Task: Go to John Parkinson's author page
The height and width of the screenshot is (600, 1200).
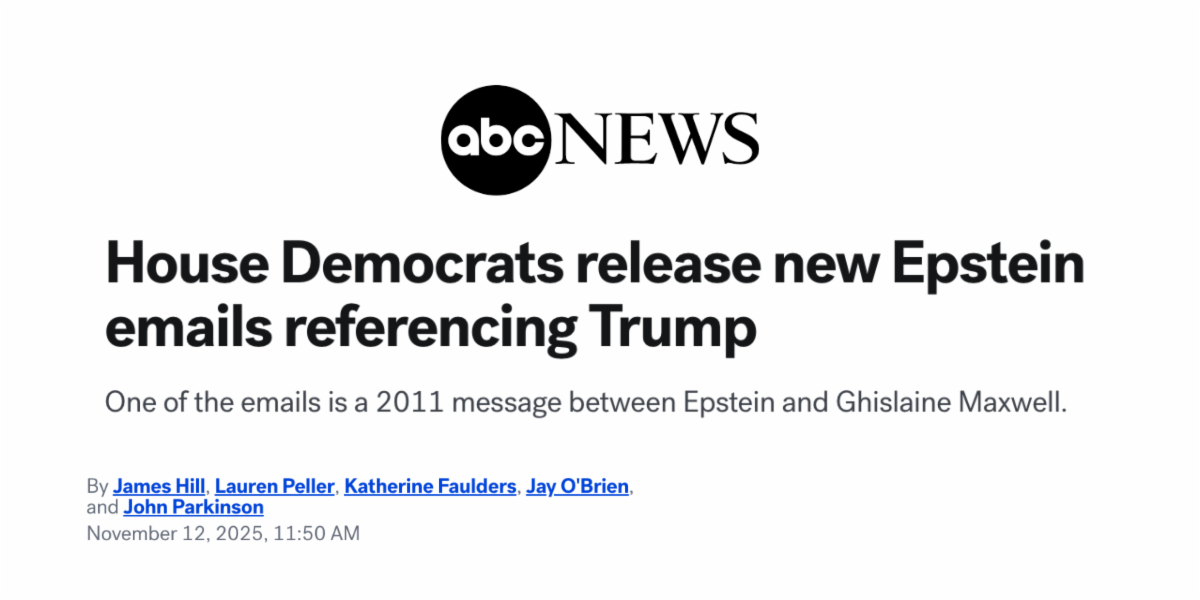Action: click(x=193, y=507)
